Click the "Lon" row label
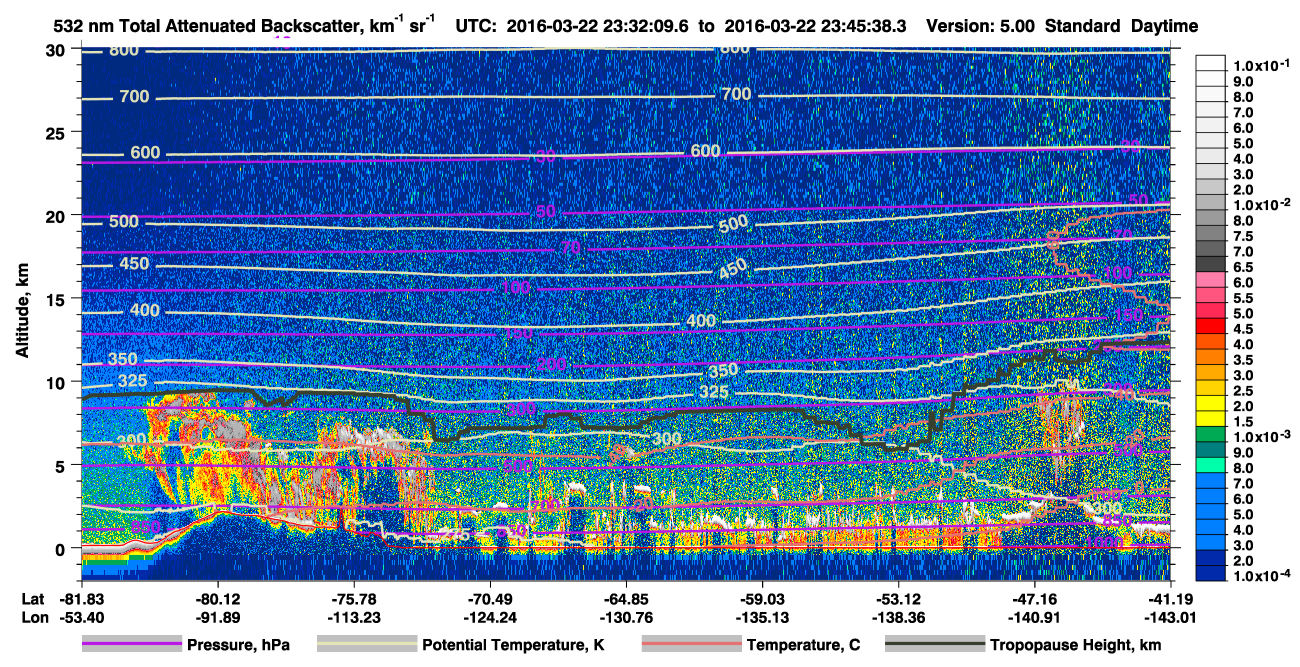Image resolution: width=1300 pixels, height=667 pixels. click(33, 616)
